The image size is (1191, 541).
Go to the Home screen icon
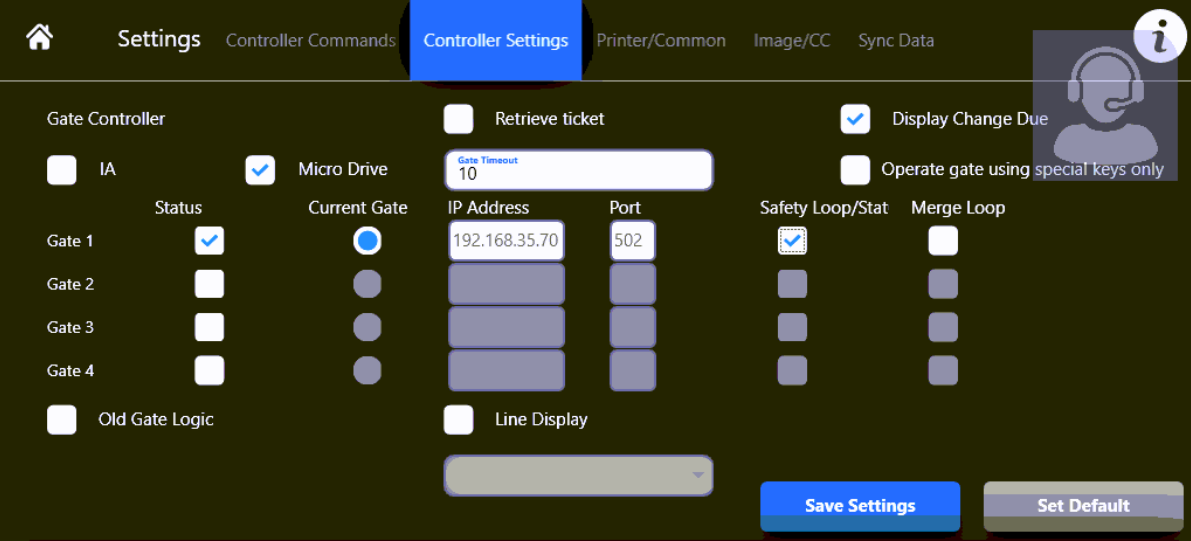(x=39, y=38)
